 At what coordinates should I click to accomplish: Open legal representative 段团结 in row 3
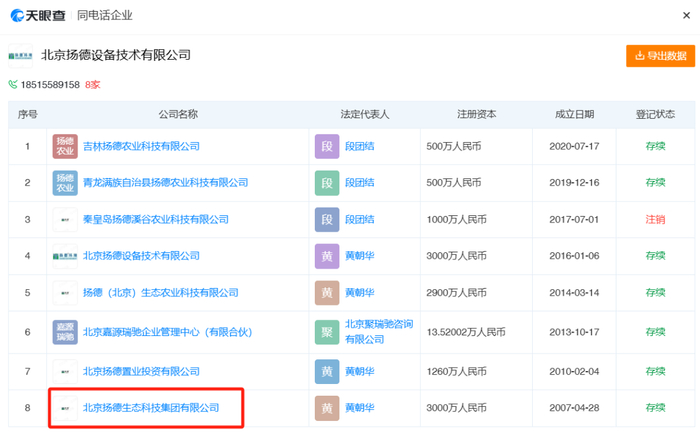[359, 220]
